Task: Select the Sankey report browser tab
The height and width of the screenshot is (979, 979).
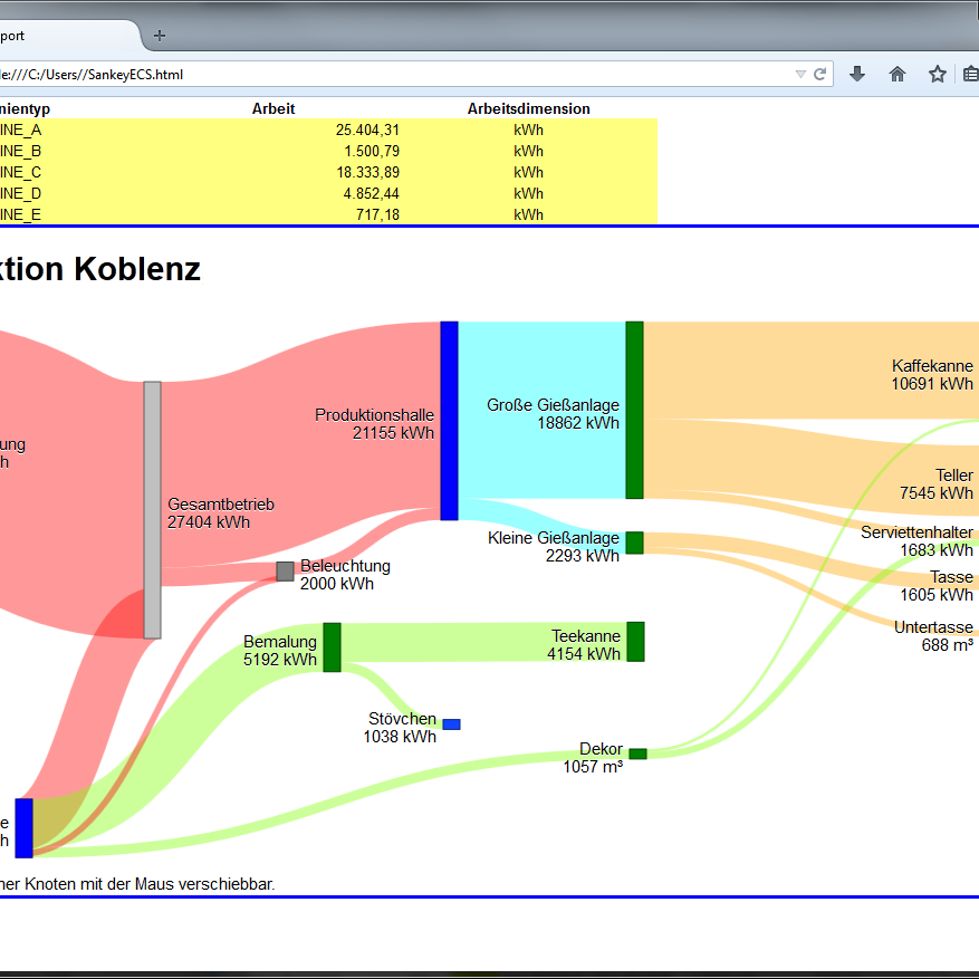Action: pos(60,36)
